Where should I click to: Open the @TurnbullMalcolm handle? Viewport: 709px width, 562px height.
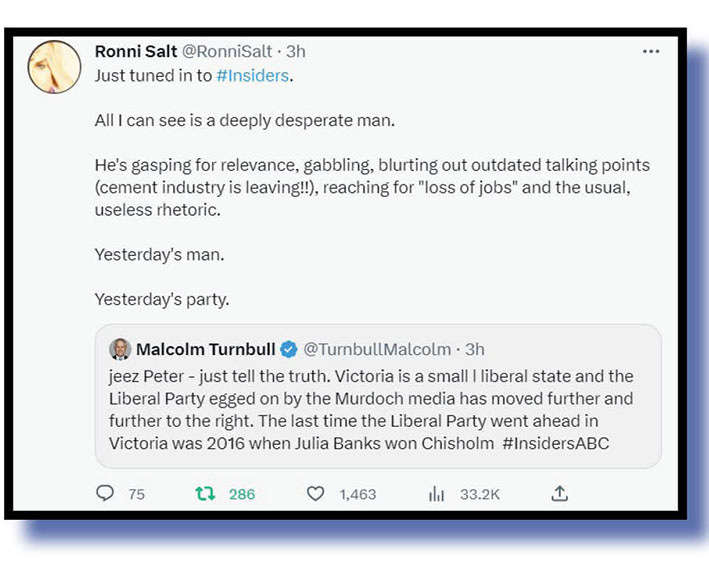pyautogui.click(x=377, y=349)
